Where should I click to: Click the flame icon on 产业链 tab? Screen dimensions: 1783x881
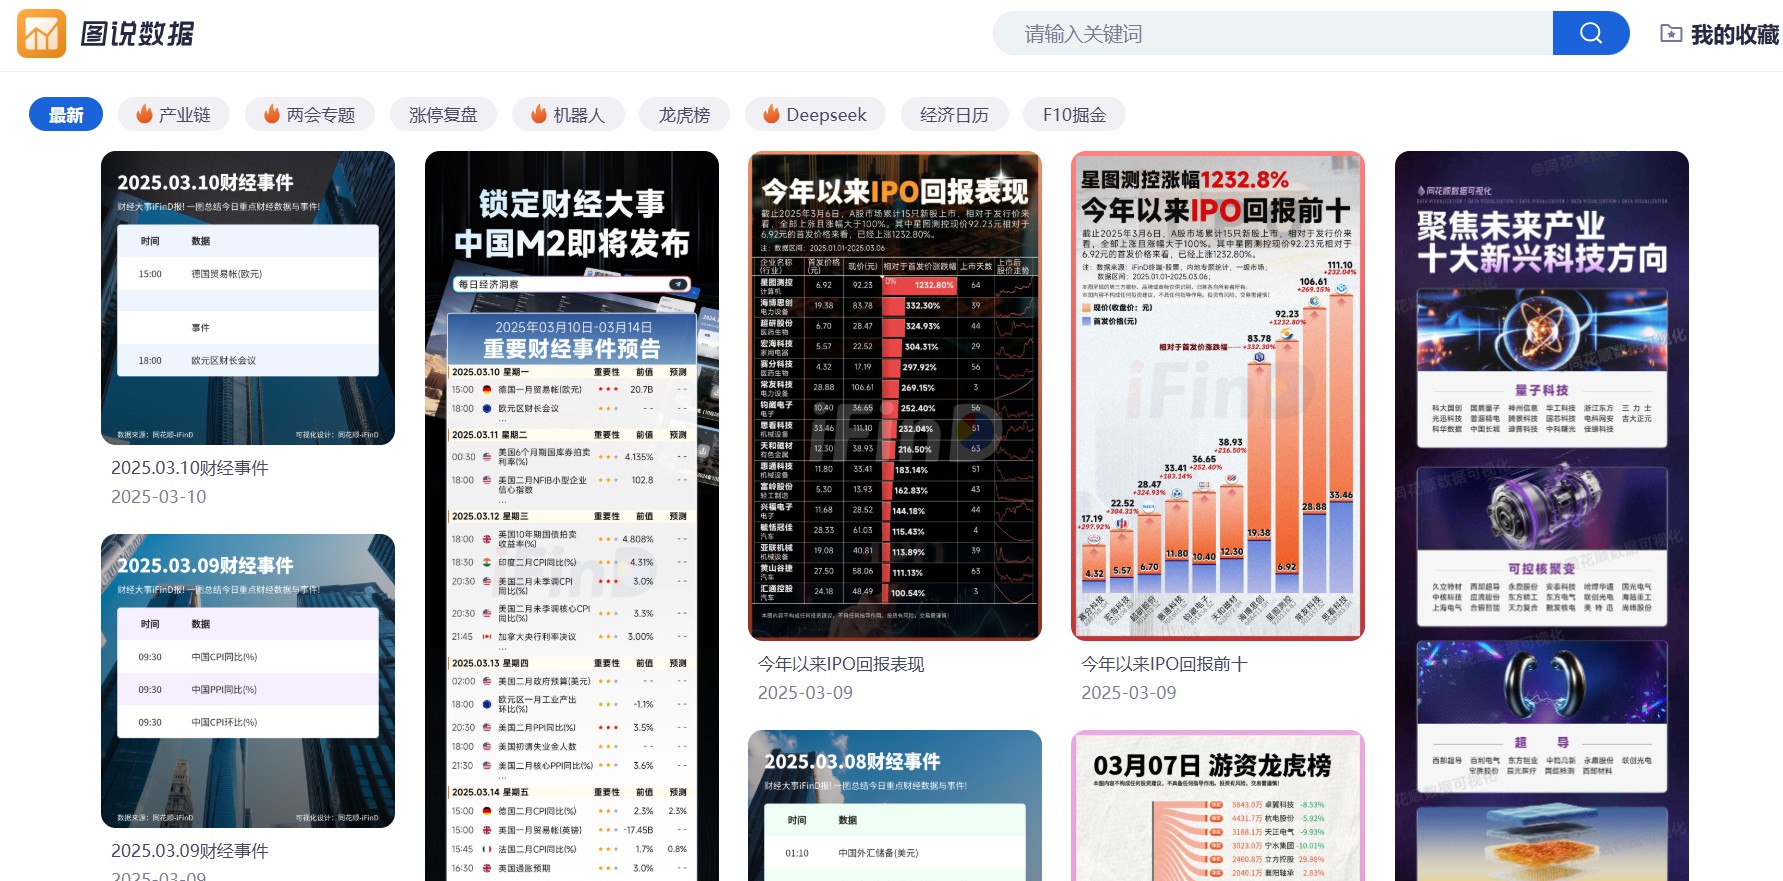[x=145, y=114]
